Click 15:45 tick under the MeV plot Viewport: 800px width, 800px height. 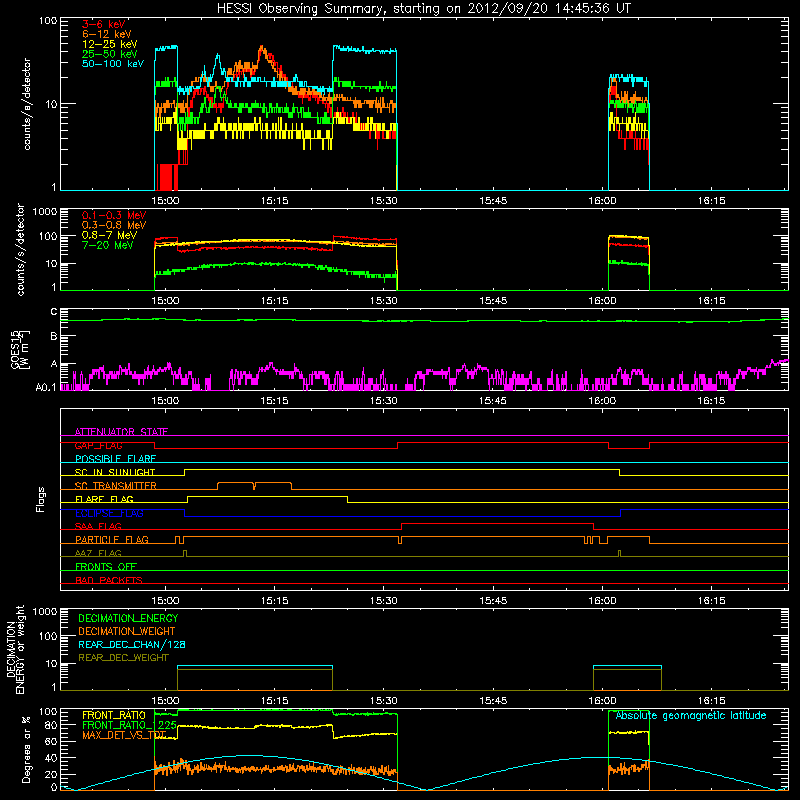click(493, 301)
